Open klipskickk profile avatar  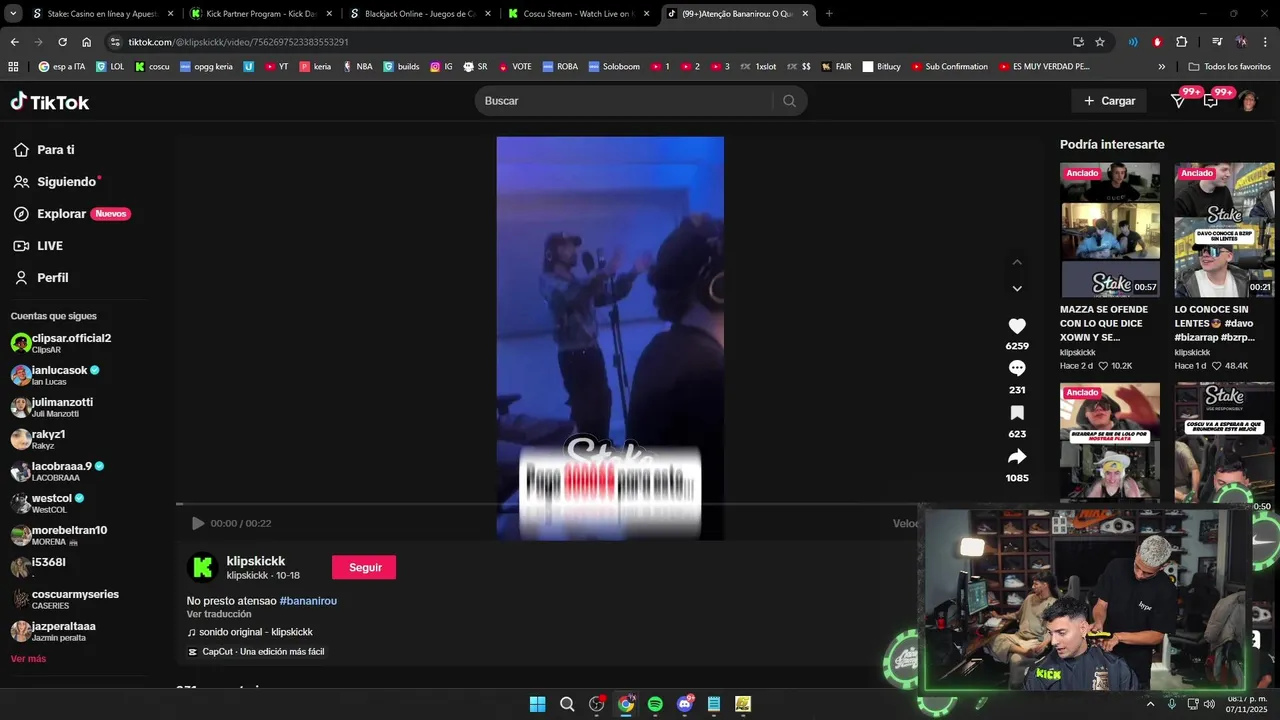(203, 568)
